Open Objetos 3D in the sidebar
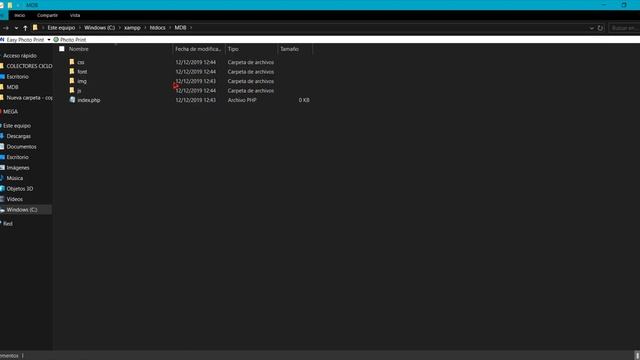The image size is (640, 360). (x=20, y=189)
